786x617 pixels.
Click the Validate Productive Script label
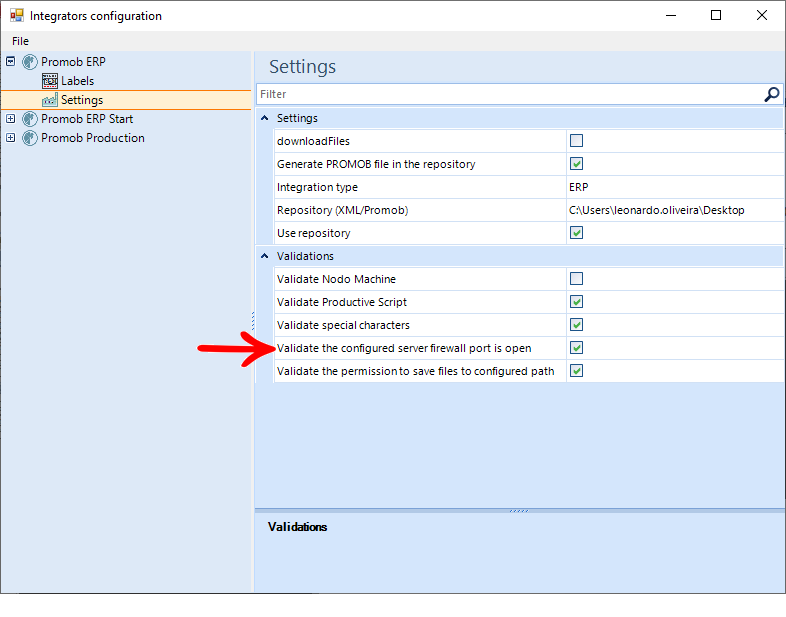[x=342, y=302]
